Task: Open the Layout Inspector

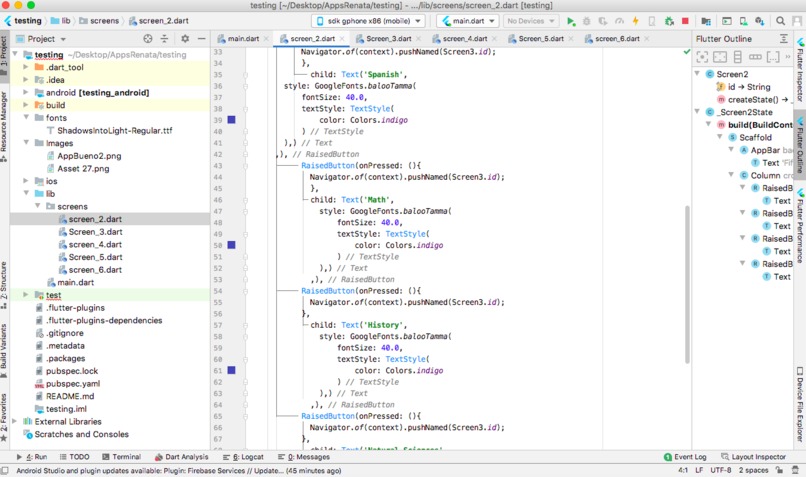Action: (753, 457)
